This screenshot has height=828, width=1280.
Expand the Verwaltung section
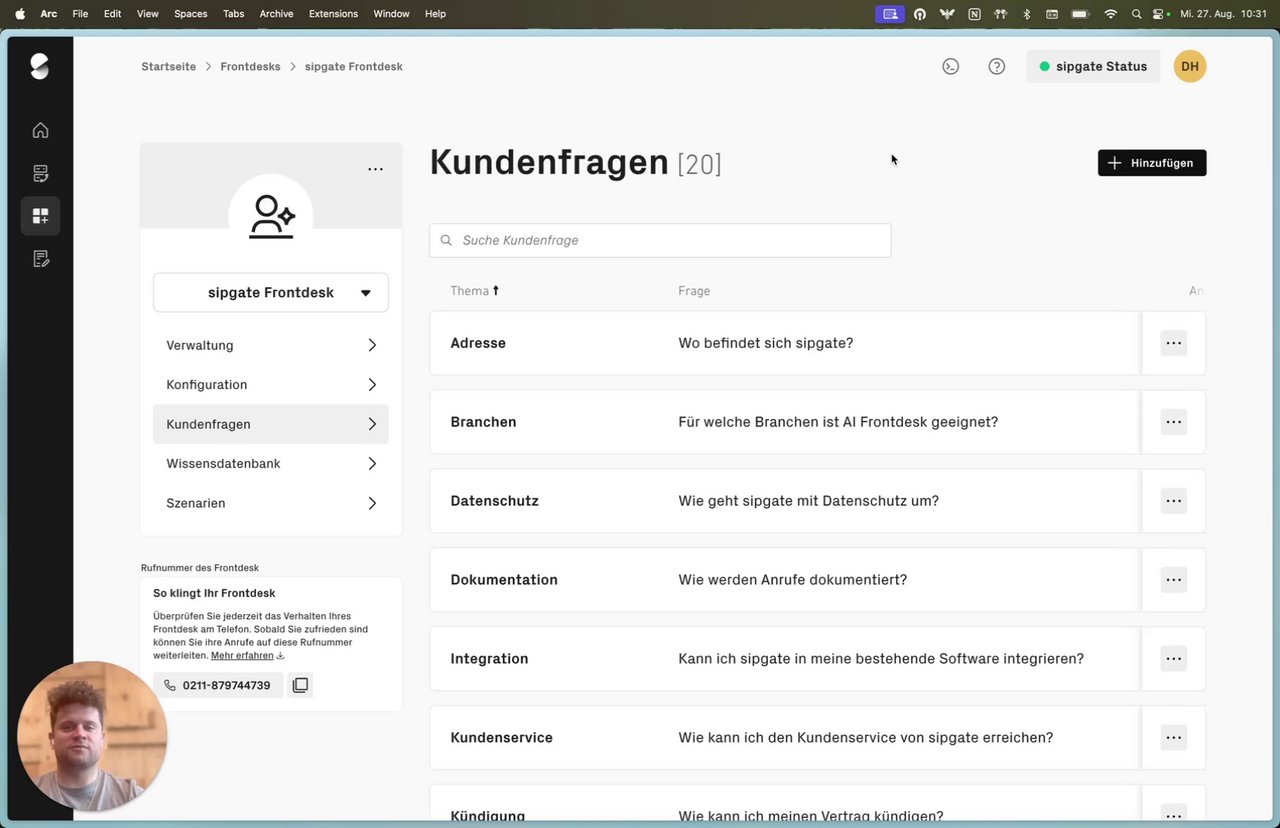click(x=271, y=345)
